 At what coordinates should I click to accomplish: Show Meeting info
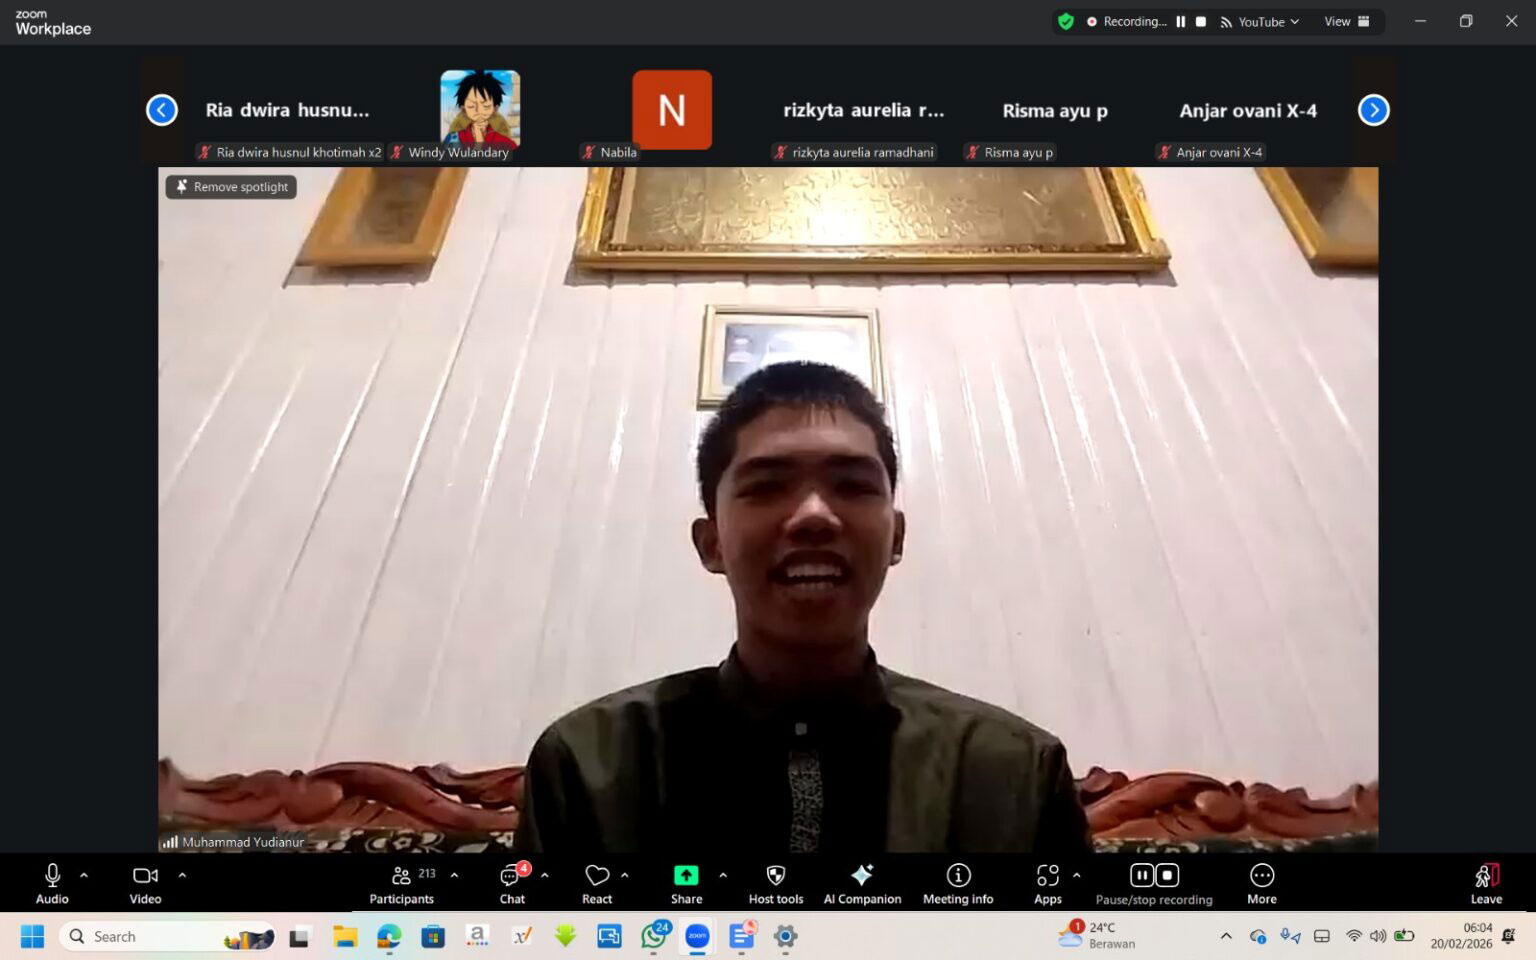[956, 881]
